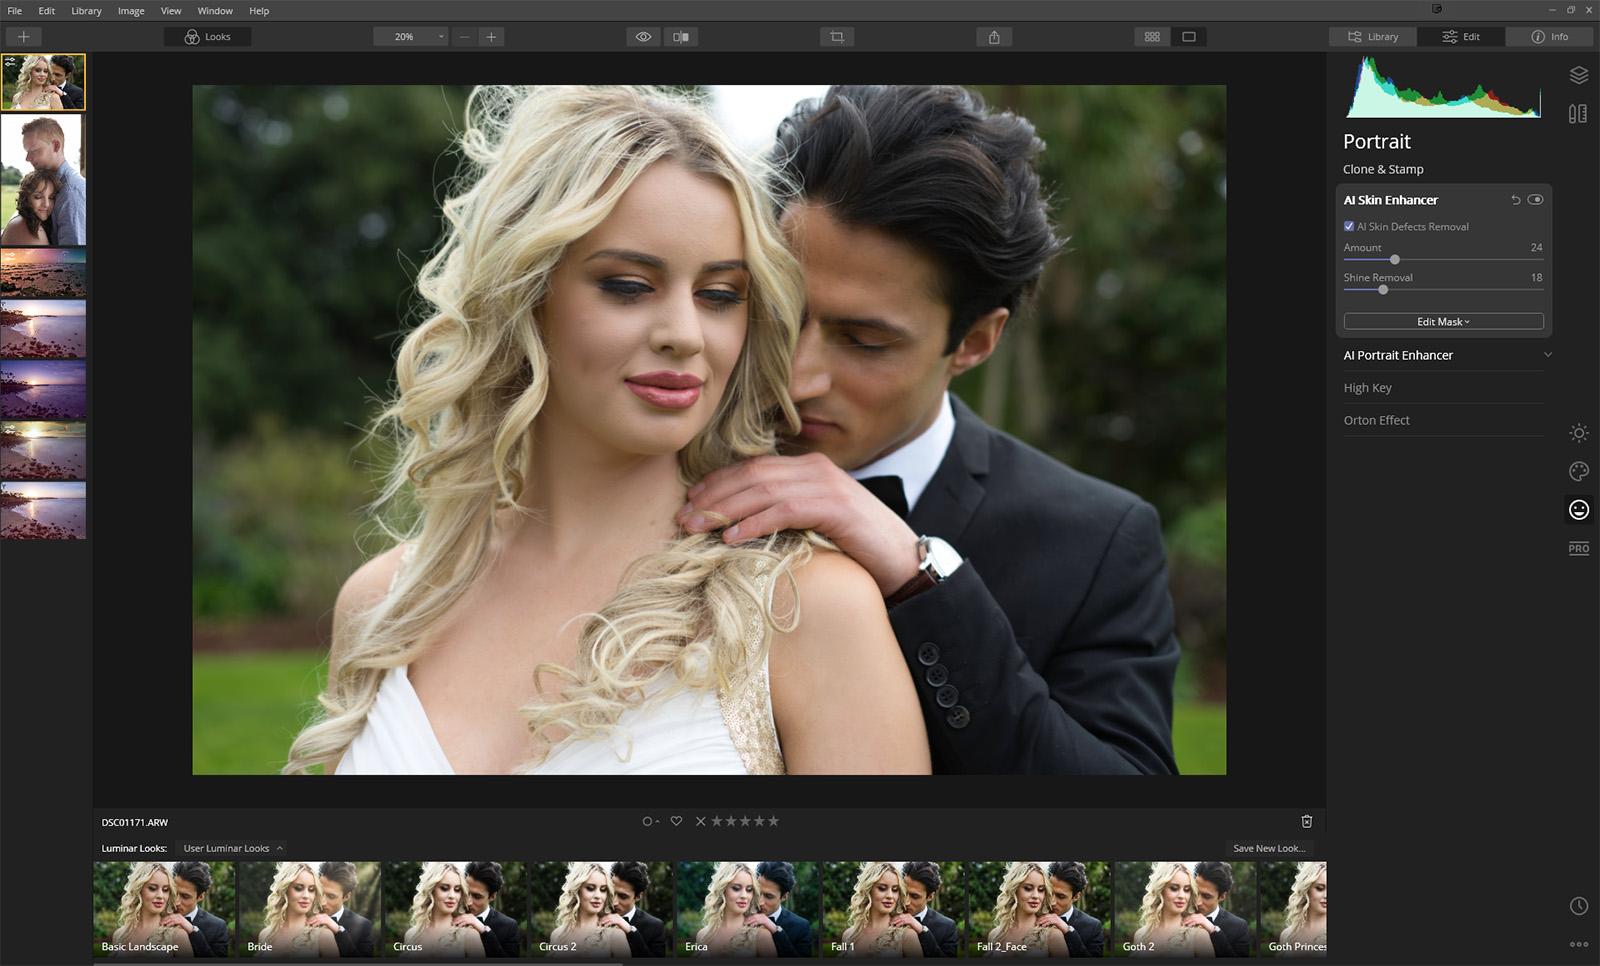Uncheck AI Skin Defects Removal checkbox
Viewport: 1600px width, 966px height.
pos(1349,227)
